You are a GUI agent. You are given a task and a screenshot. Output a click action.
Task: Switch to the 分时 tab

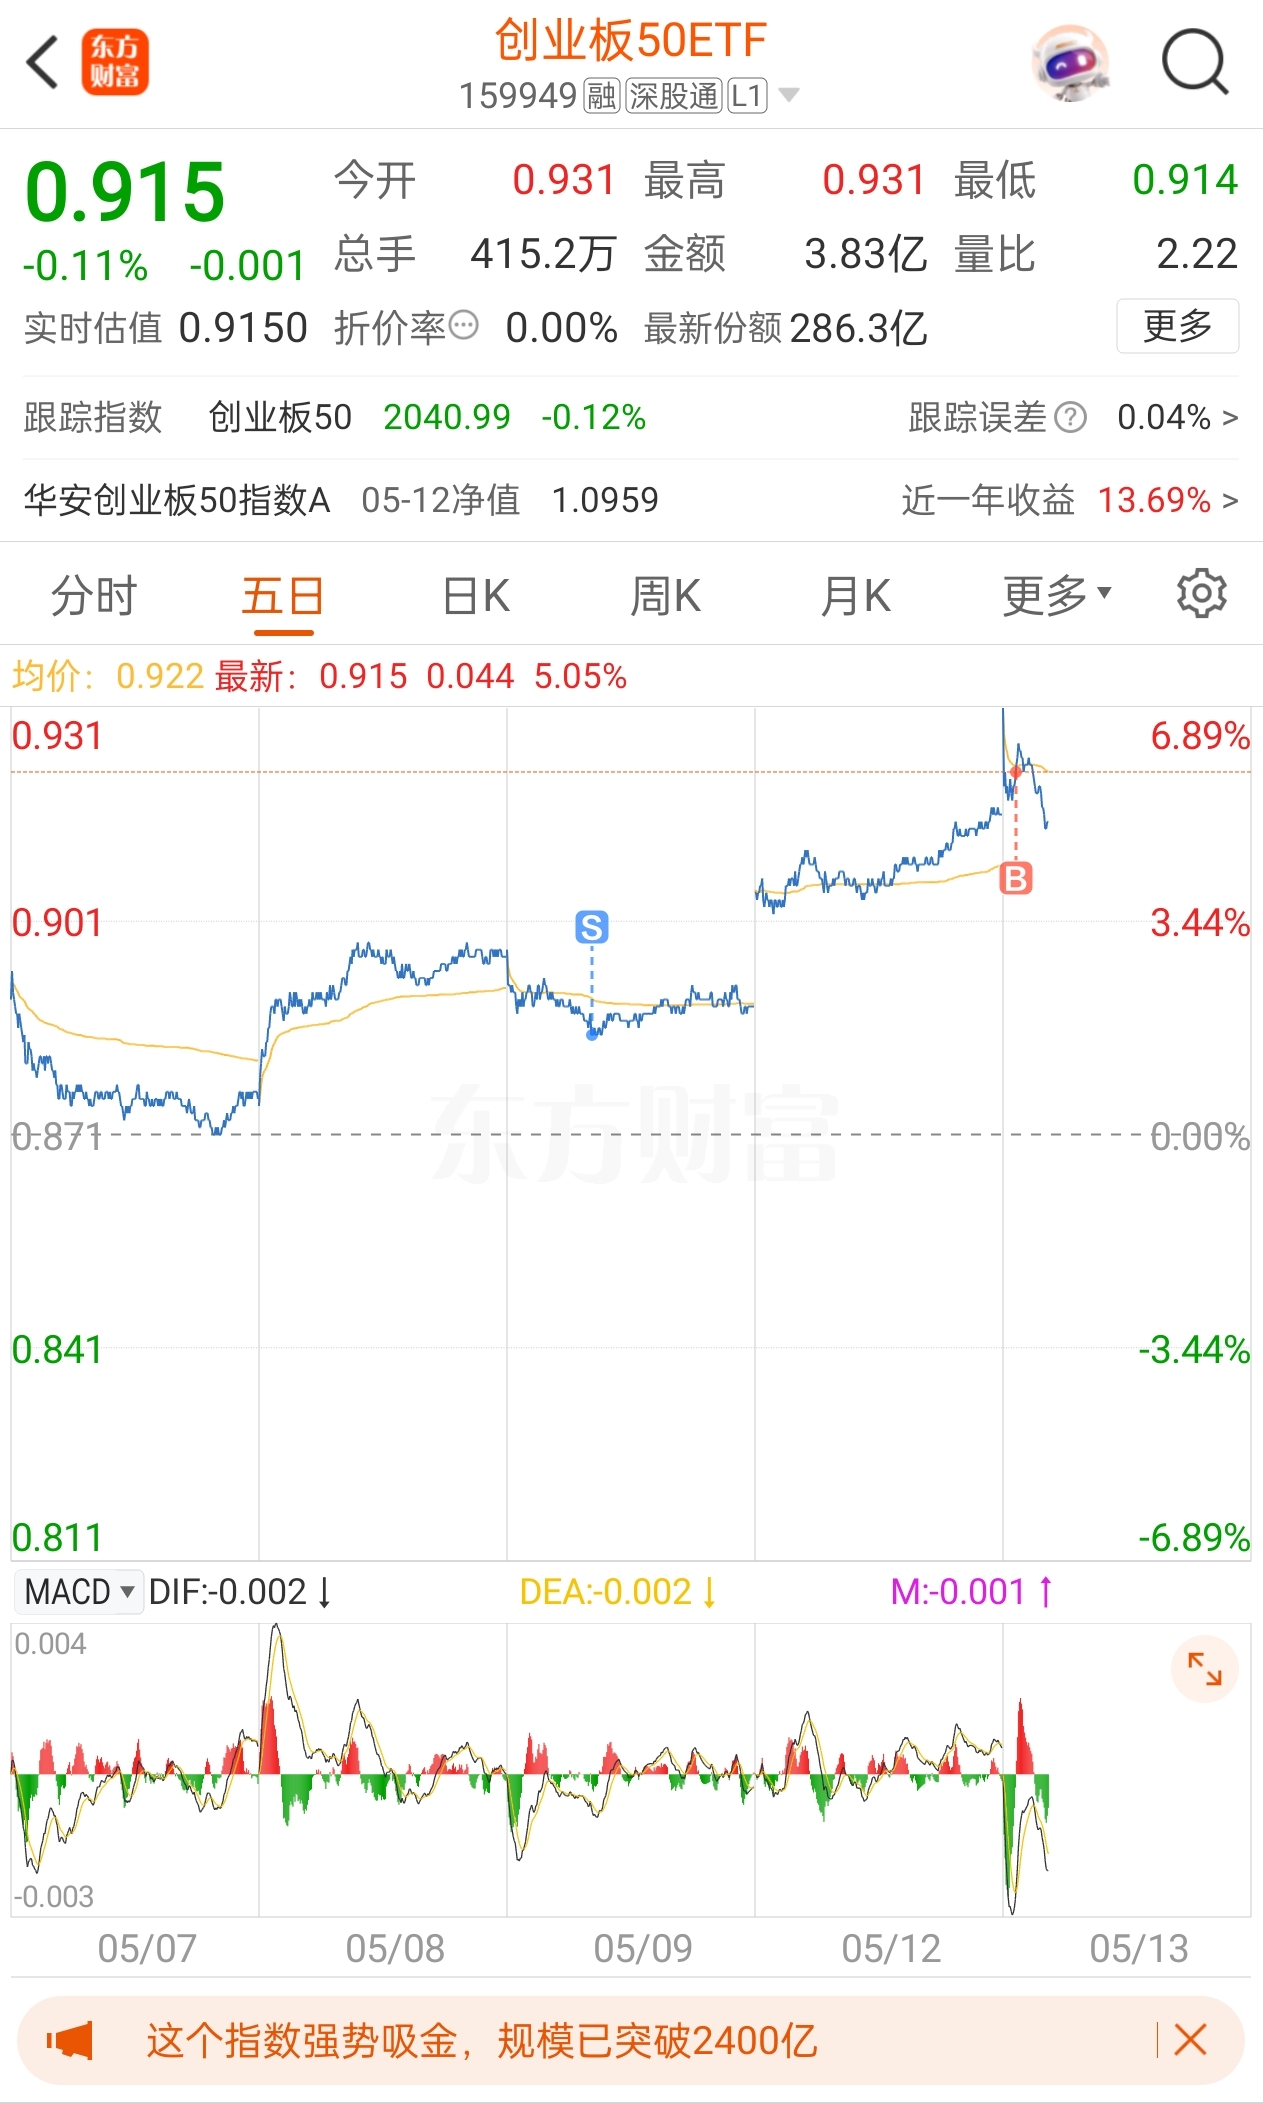click(94, 597)
